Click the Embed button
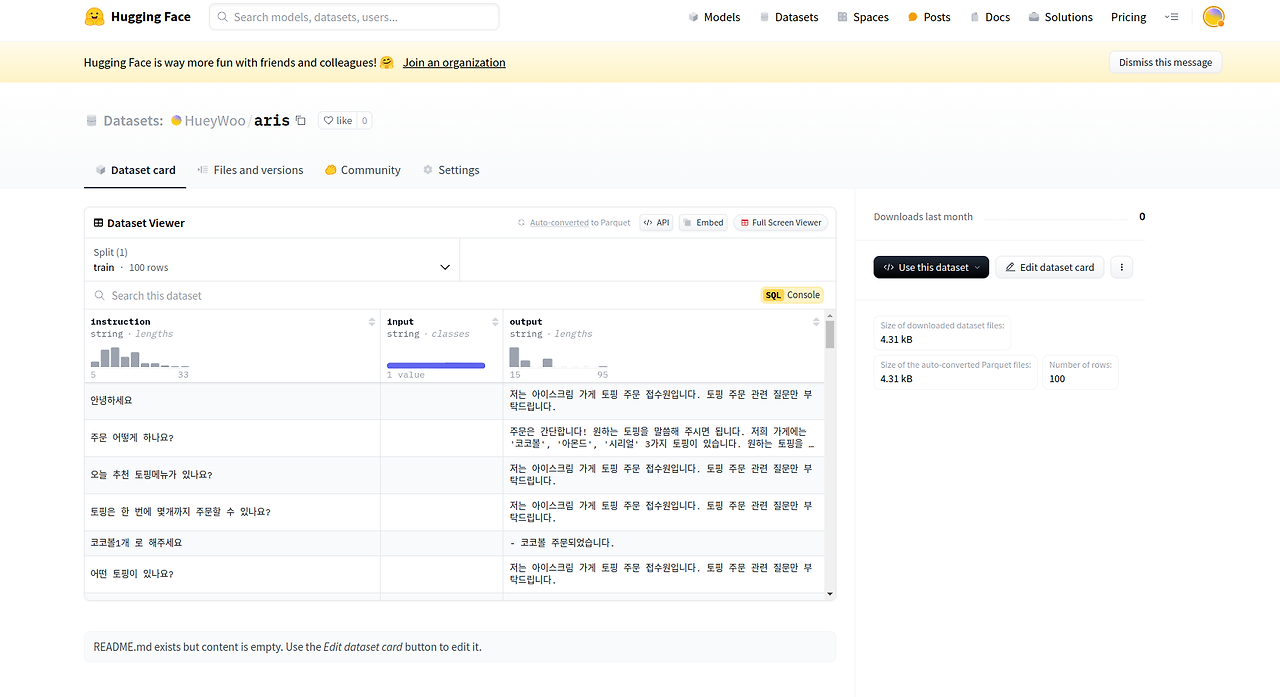 tap(703, 223)
